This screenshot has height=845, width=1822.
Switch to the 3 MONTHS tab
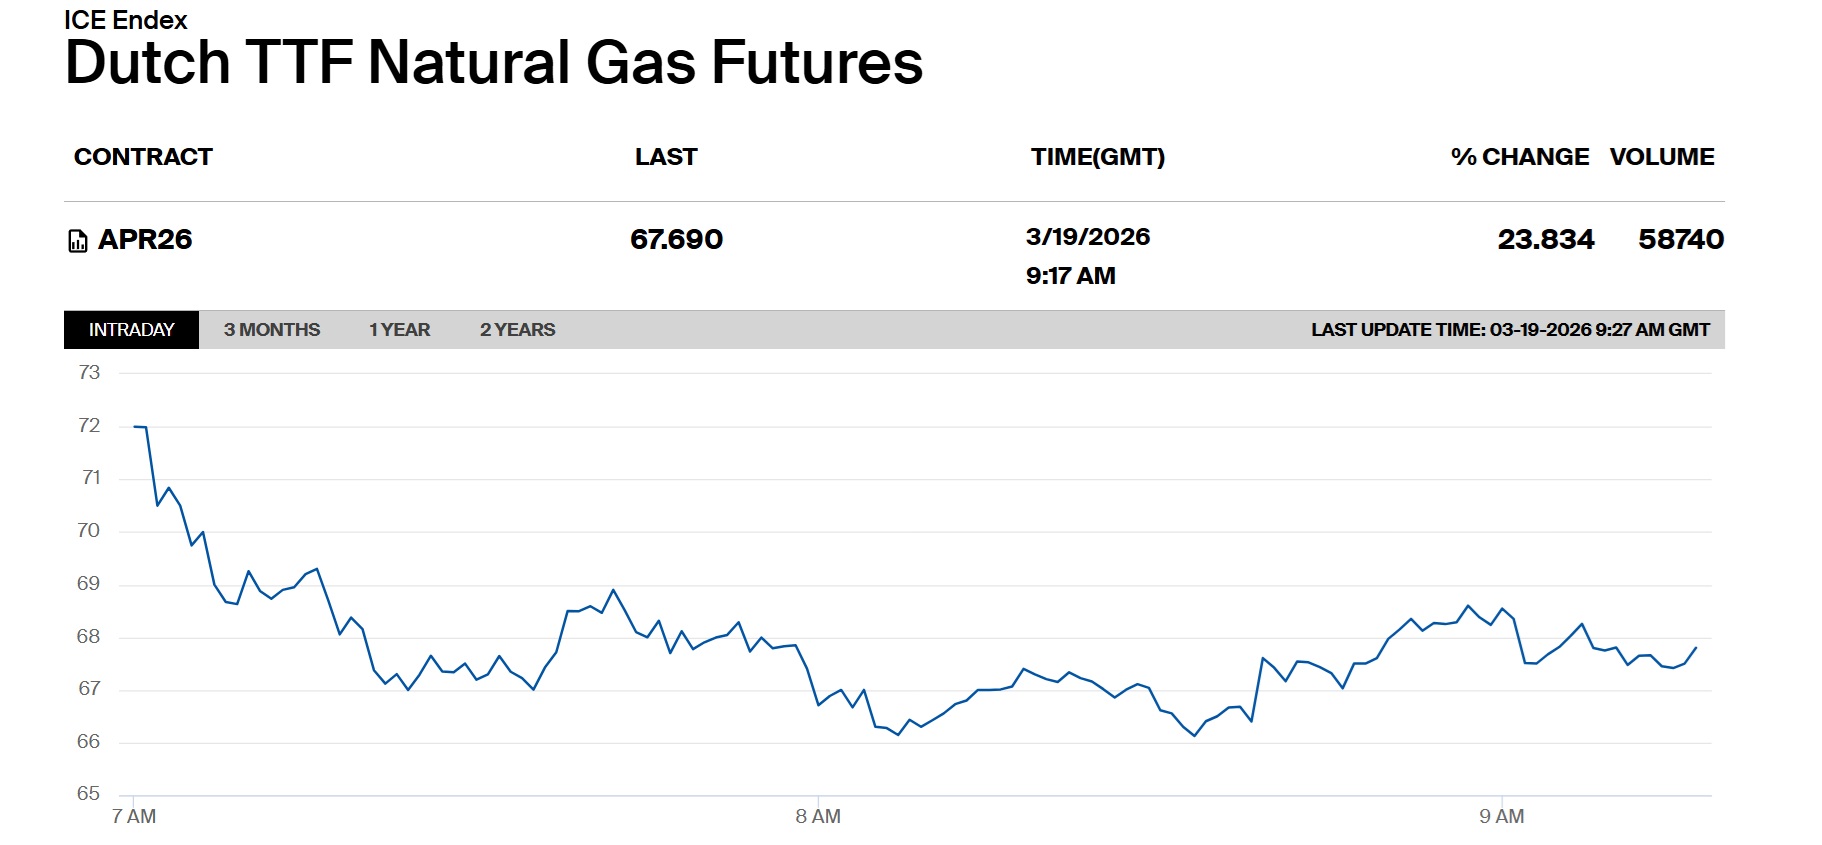[x=272, y=330]
